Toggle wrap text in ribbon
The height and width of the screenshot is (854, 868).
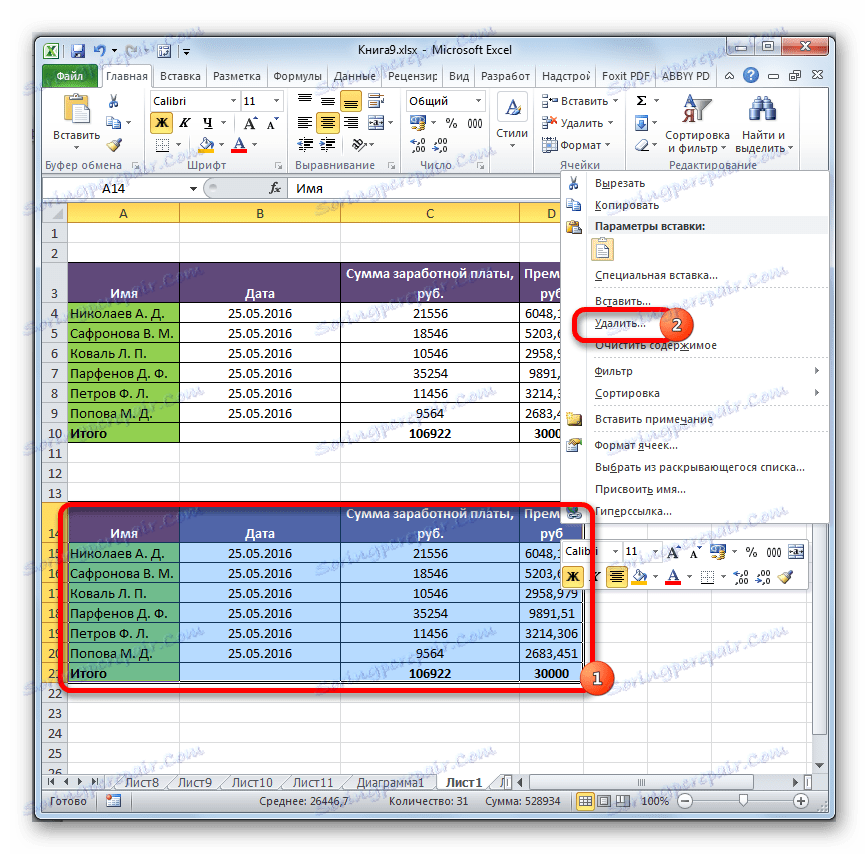click(376, 101)
